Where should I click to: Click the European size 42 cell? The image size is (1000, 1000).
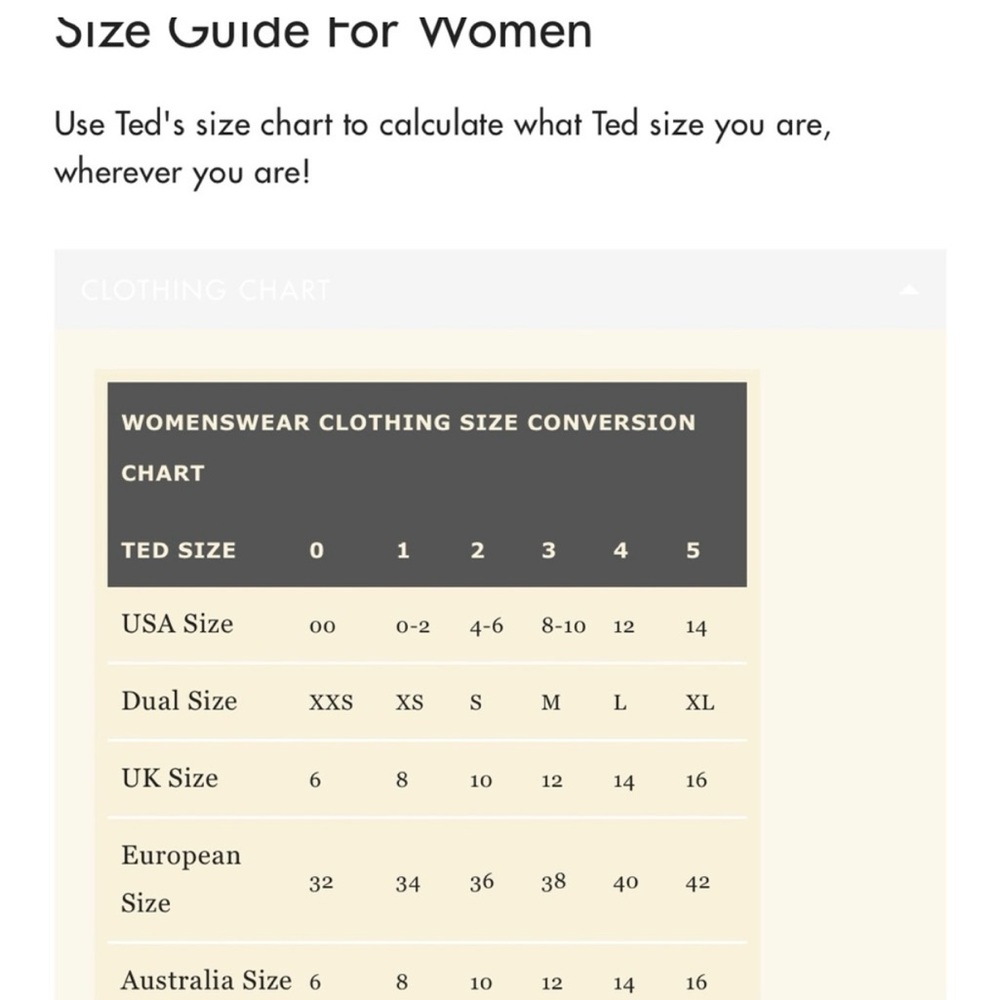coord(697,883)
